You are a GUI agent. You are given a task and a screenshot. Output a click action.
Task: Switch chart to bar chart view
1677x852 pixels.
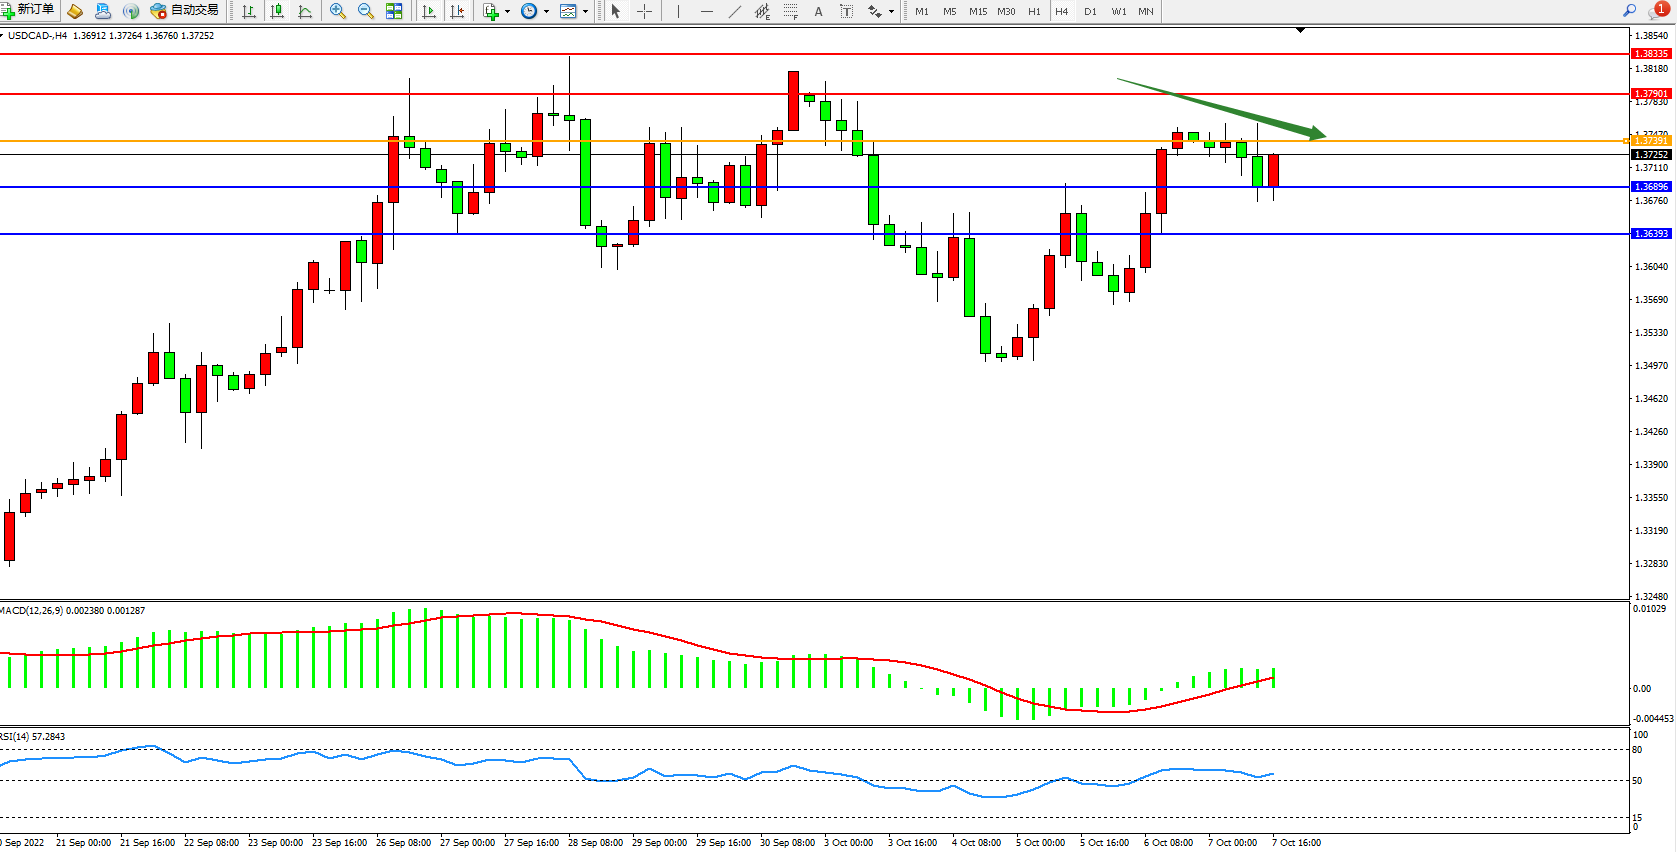249,11
